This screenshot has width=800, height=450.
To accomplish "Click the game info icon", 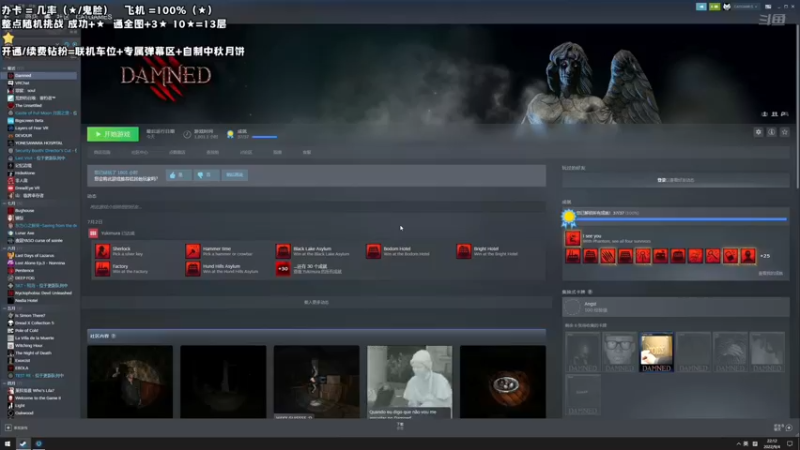I will pos(771,132).
